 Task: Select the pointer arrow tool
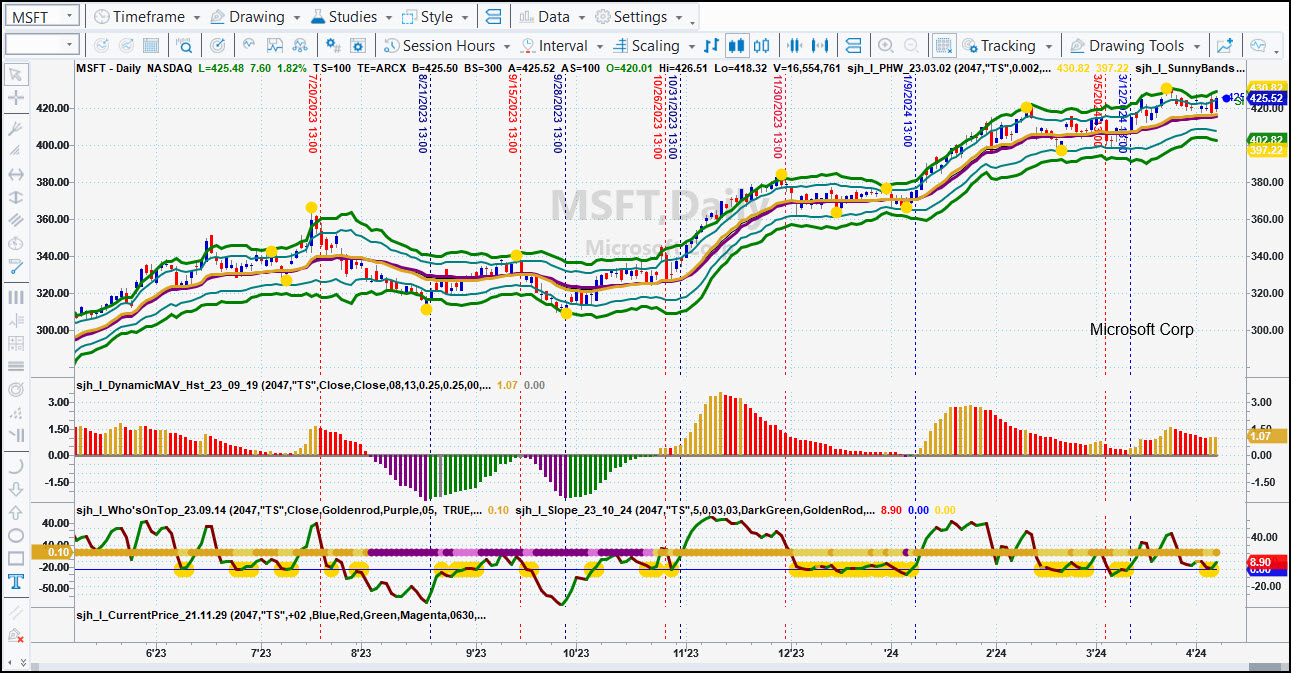click(x=16, y=74)
